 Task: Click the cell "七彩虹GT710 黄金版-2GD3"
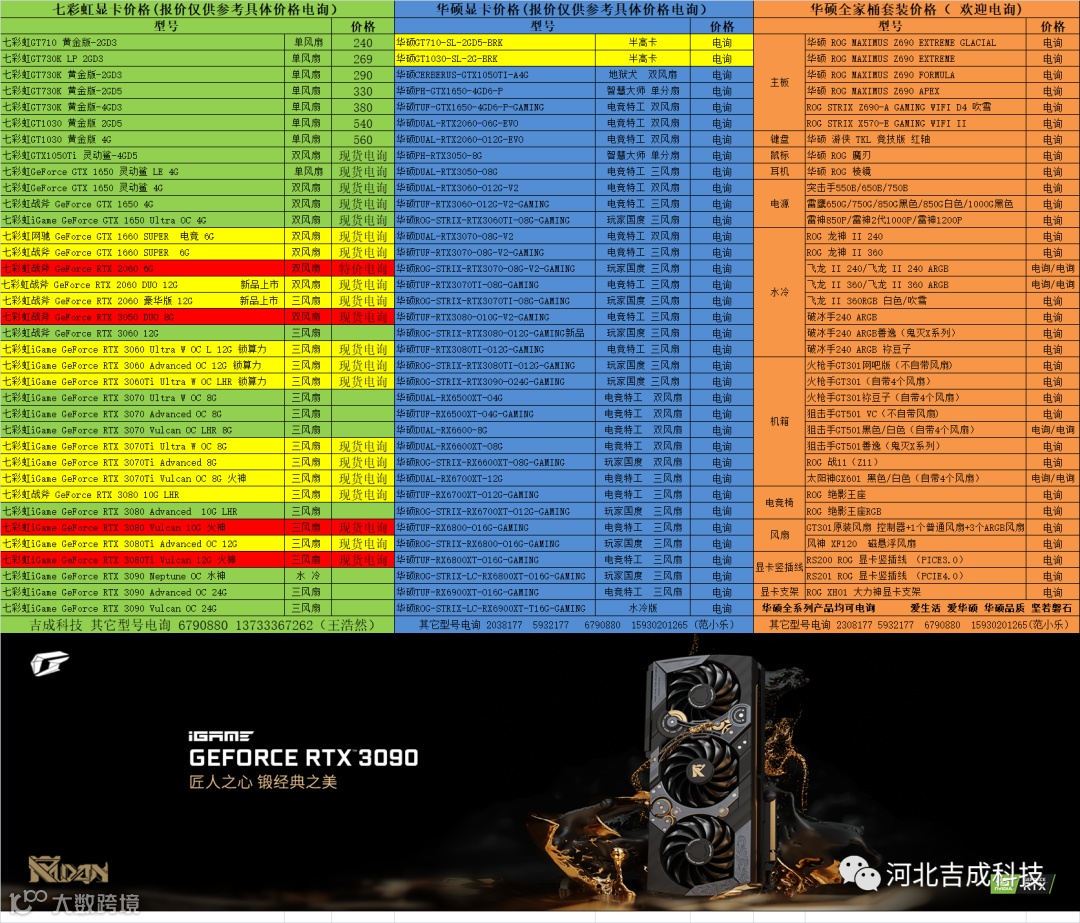coord(143,43)
